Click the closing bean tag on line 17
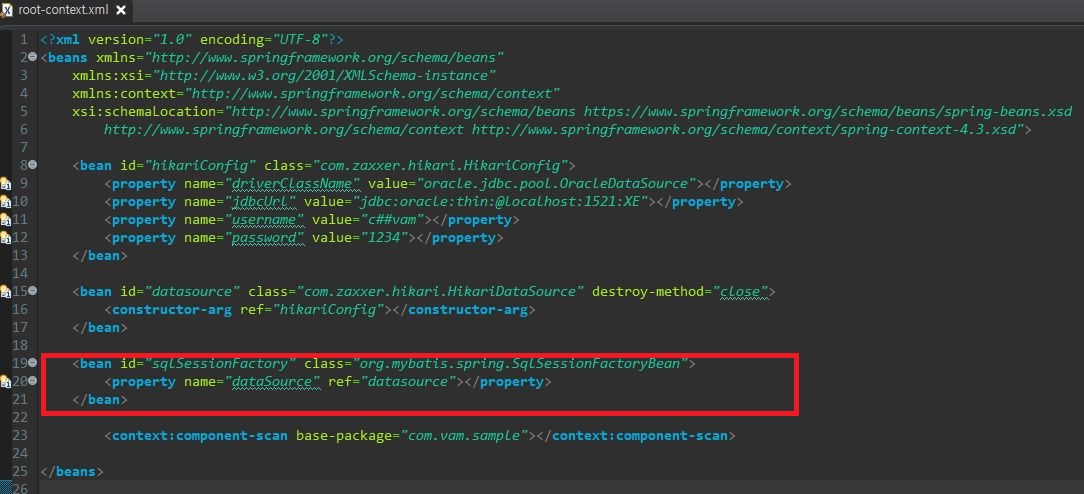1084x494 pixels. pos(100,327)
